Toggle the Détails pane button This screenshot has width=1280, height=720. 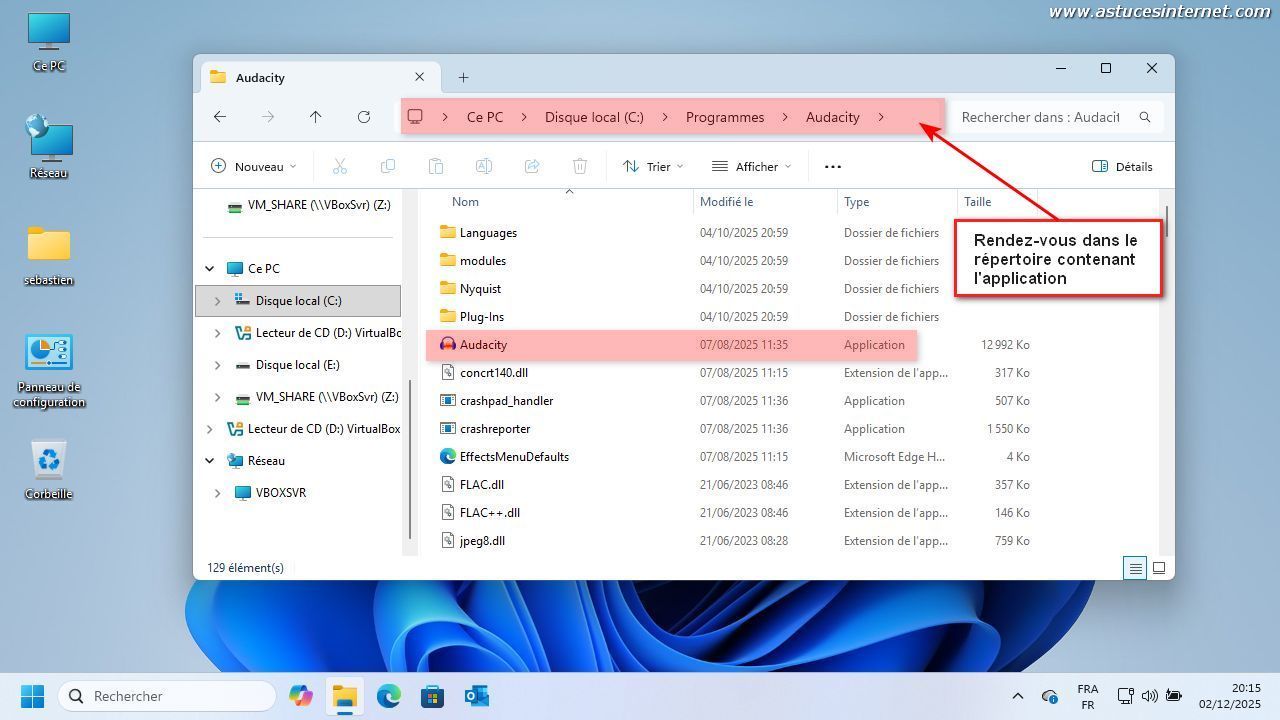[x=1122, y=167]
